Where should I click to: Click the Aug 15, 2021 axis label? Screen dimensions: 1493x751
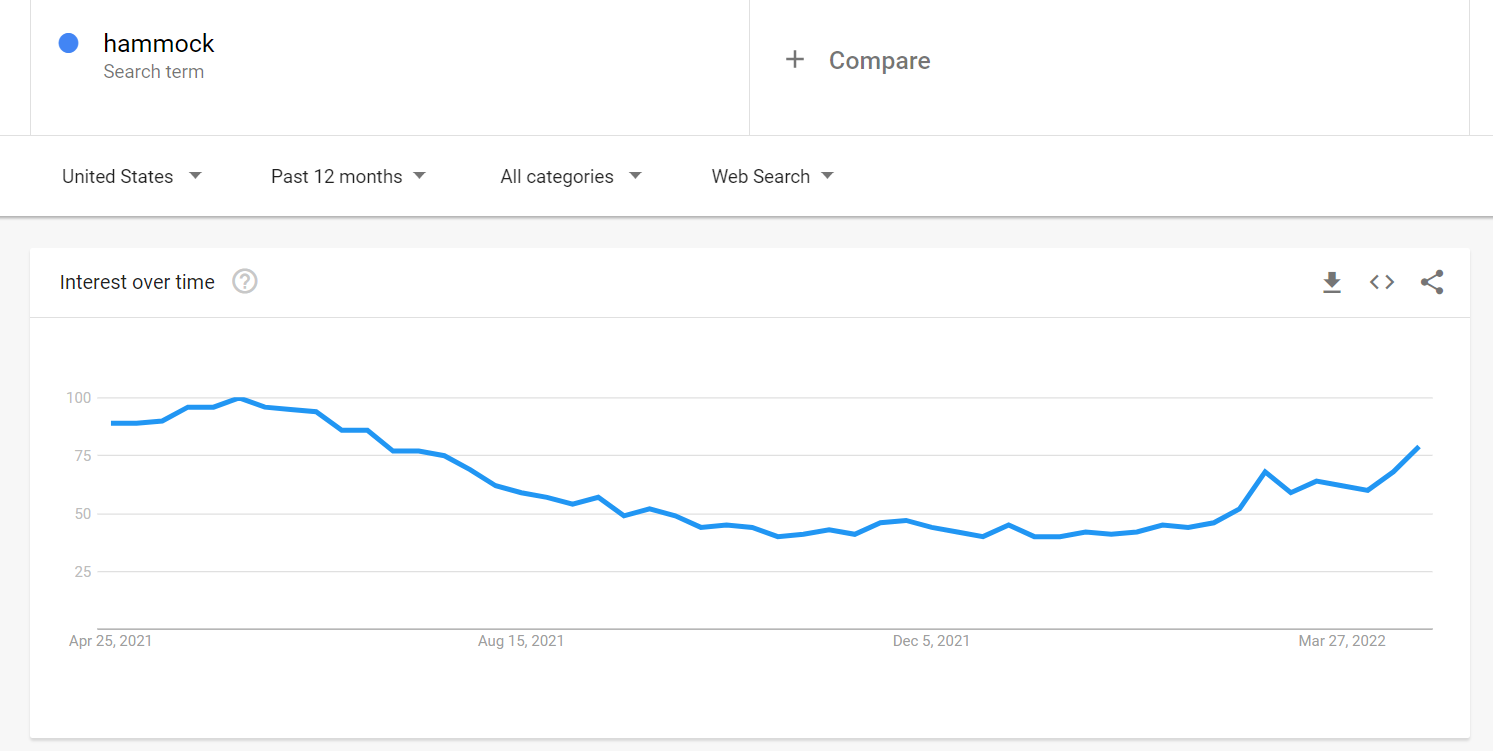tap(521, 641)
